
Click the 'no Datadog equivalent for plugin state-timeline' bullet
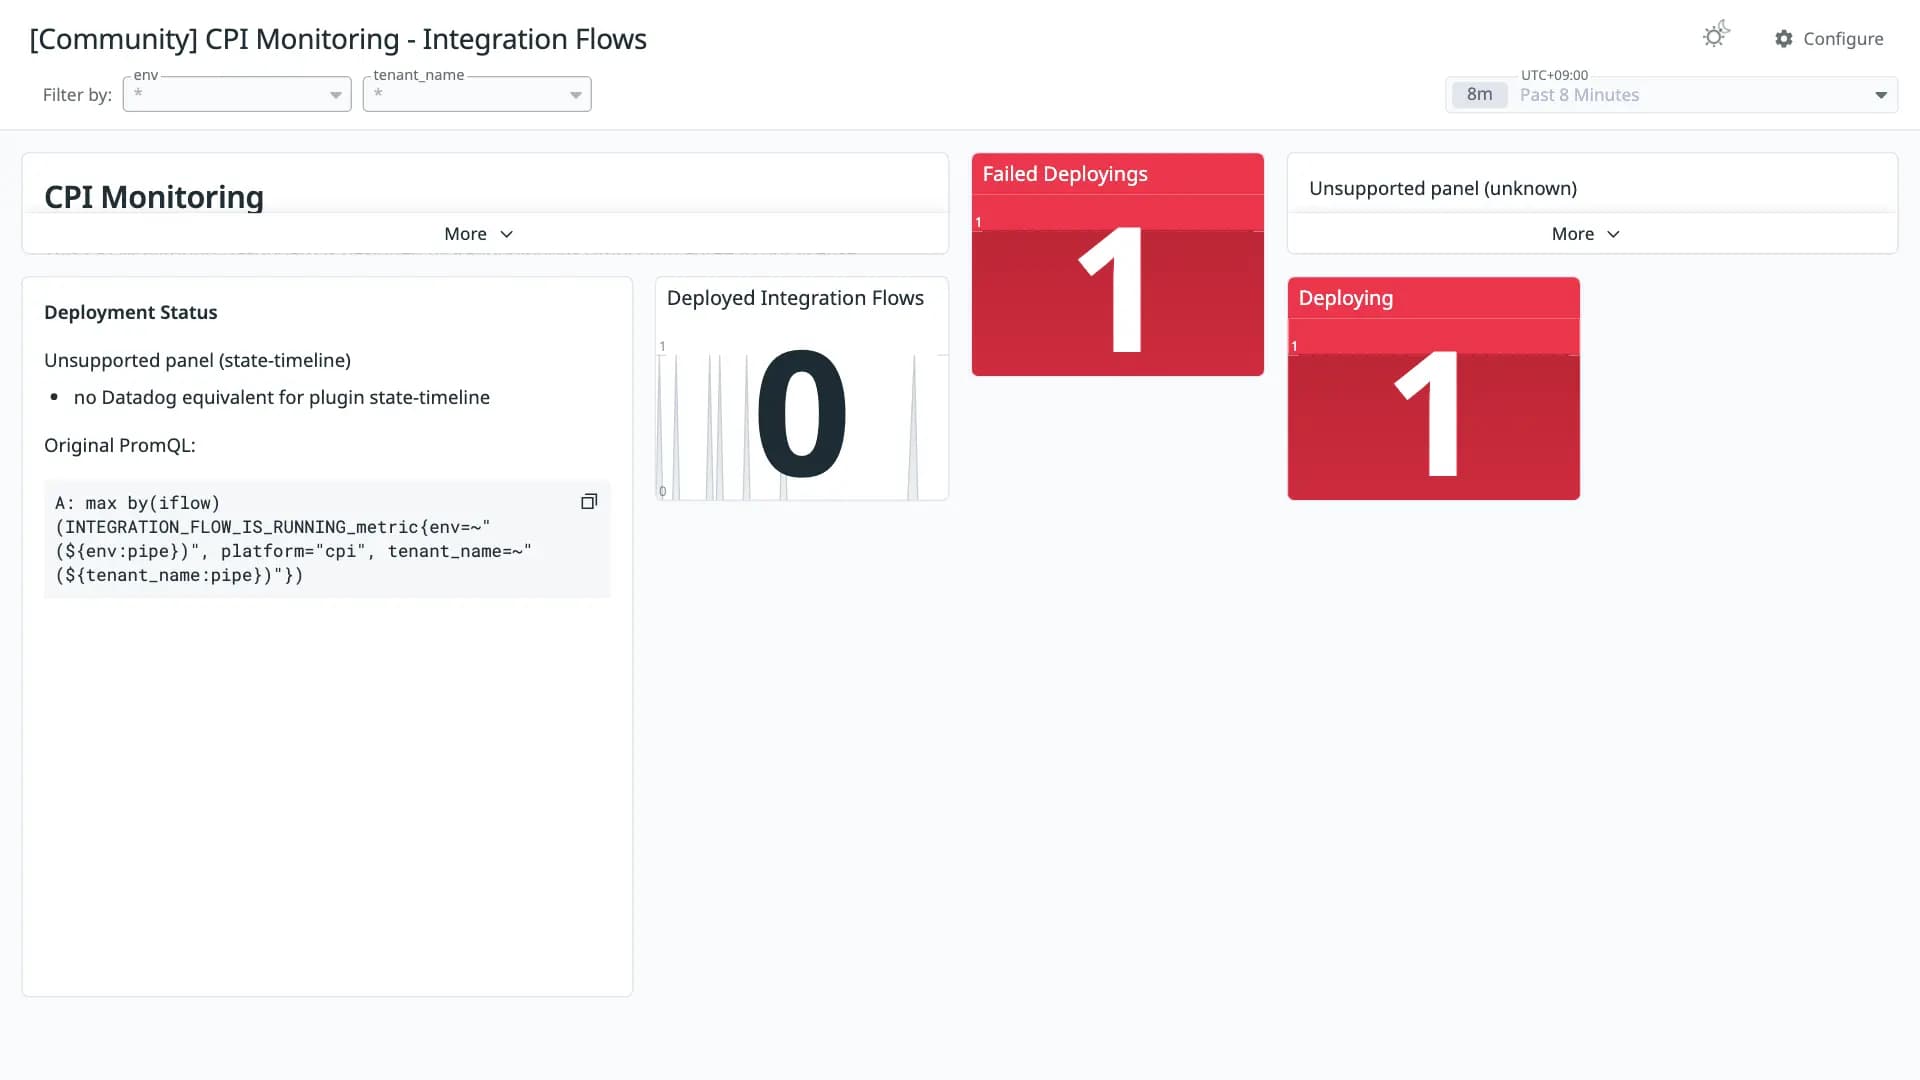coord(282,397)
